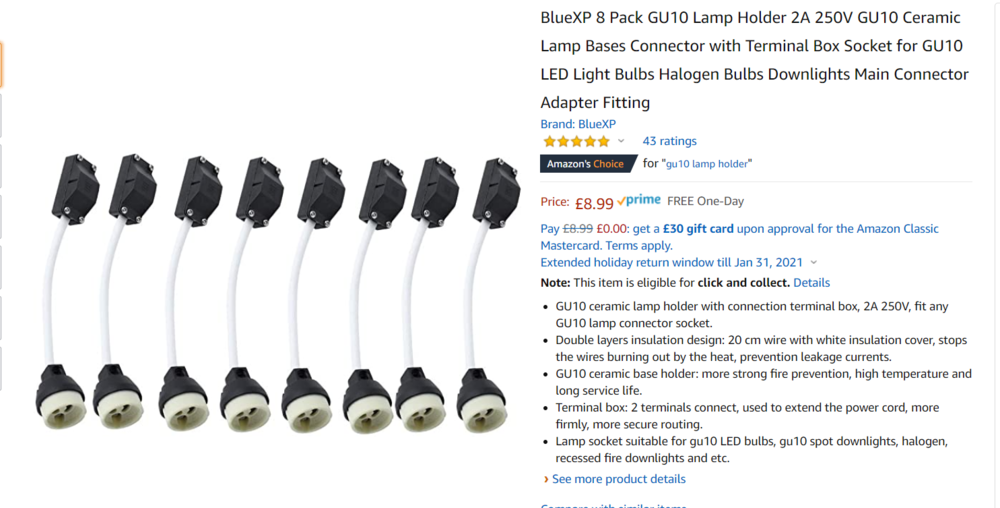Open the 43 ratings link
The image size is (1000, 508).
[x=669, y=142]
